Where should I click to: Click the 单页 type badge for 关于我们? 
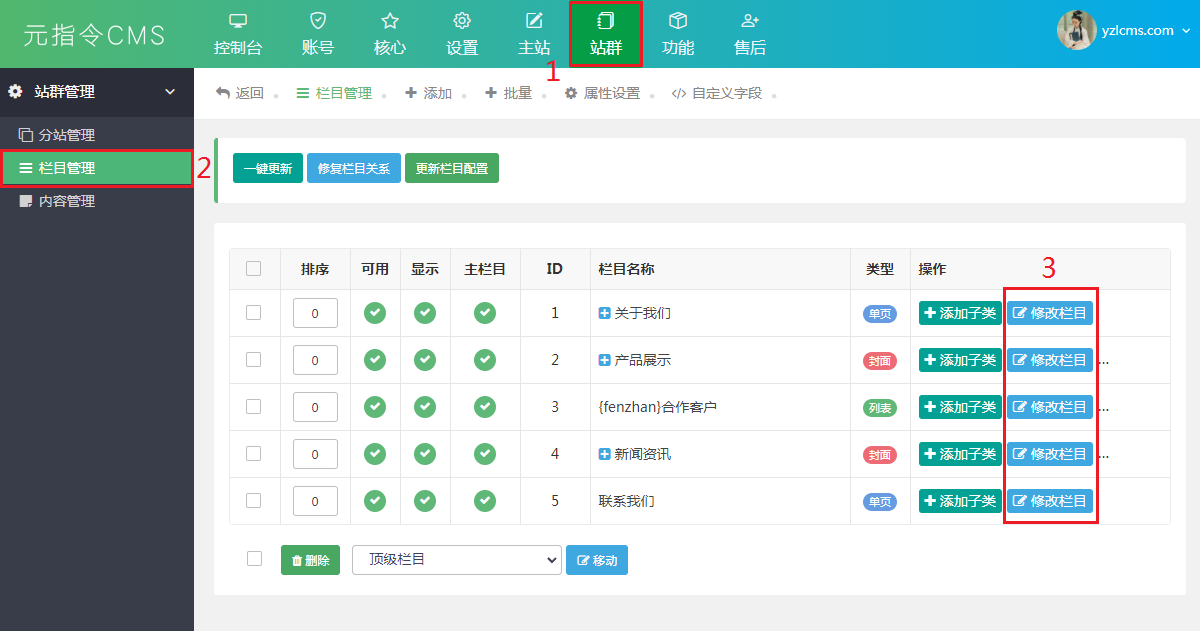click(x=880, y=314)
